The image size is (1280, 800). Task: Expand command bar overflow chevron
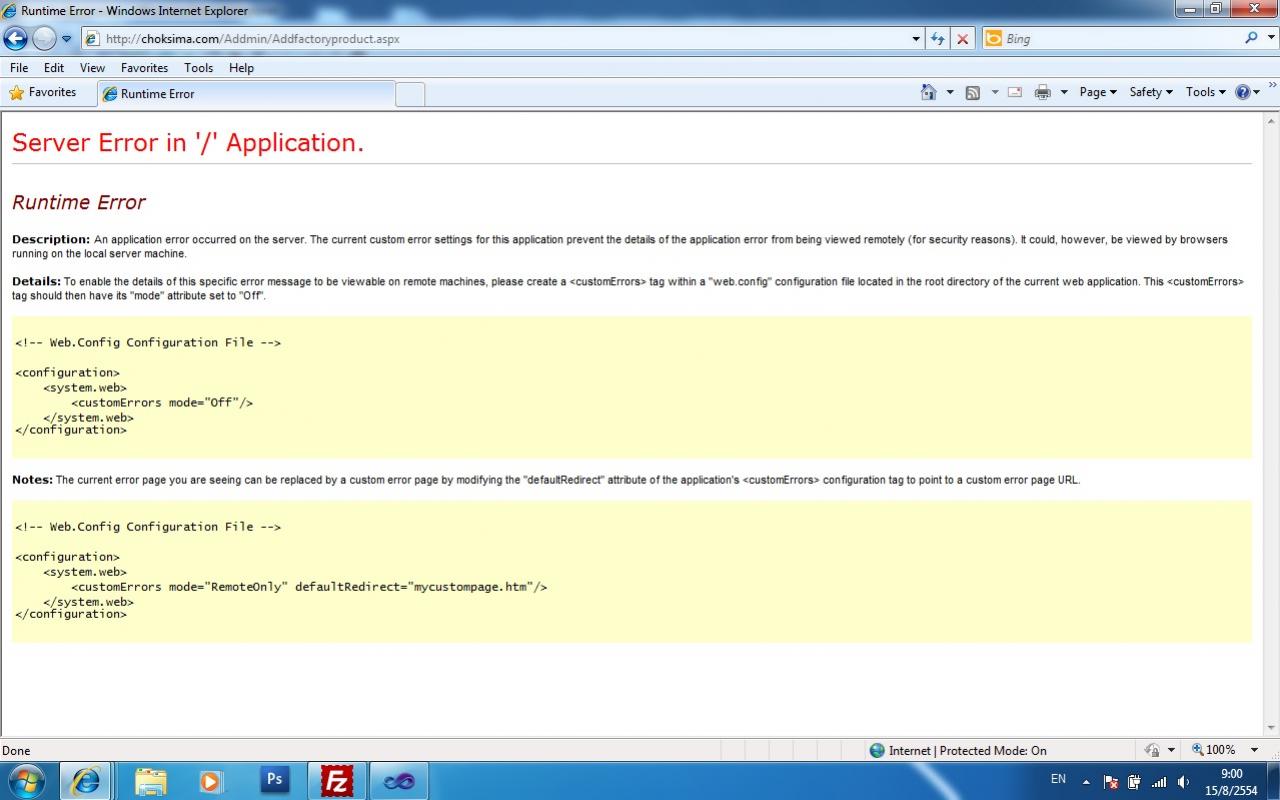[1272, 88]
